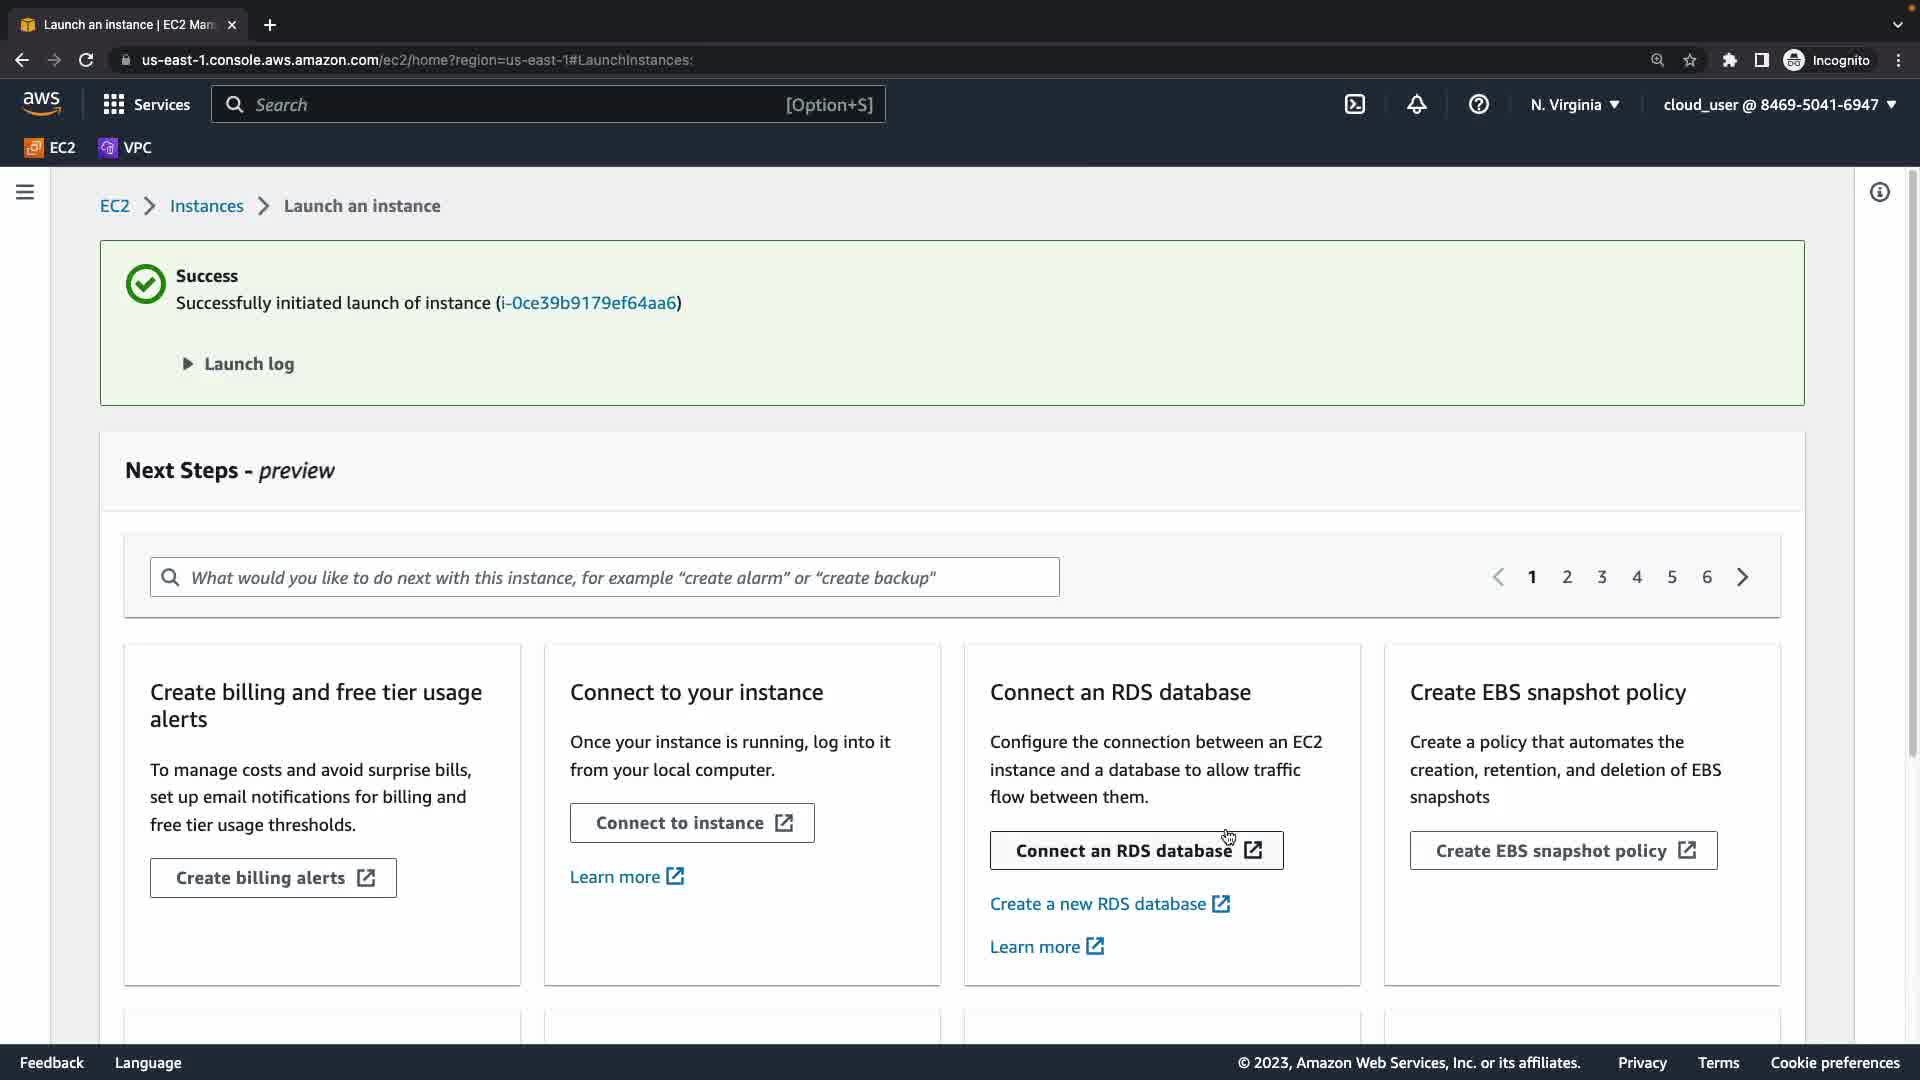Click the VPC shortcut in favorites bar

click(126, 148)
